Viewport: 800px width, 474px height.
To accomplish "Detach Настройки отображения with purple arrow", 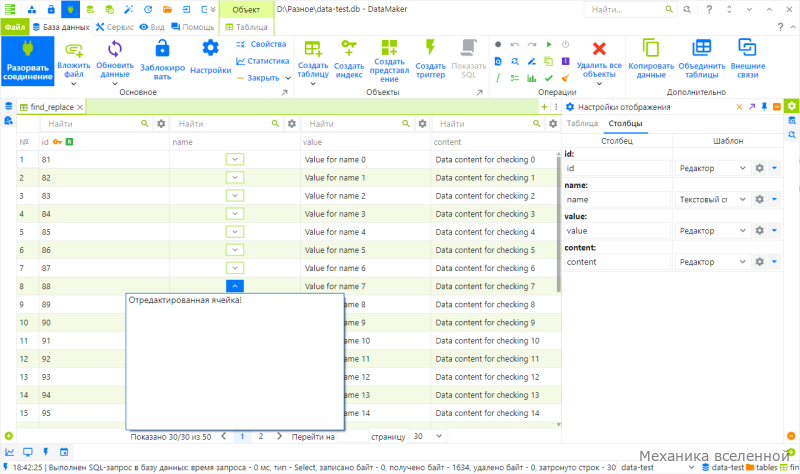I will point(752,107).
